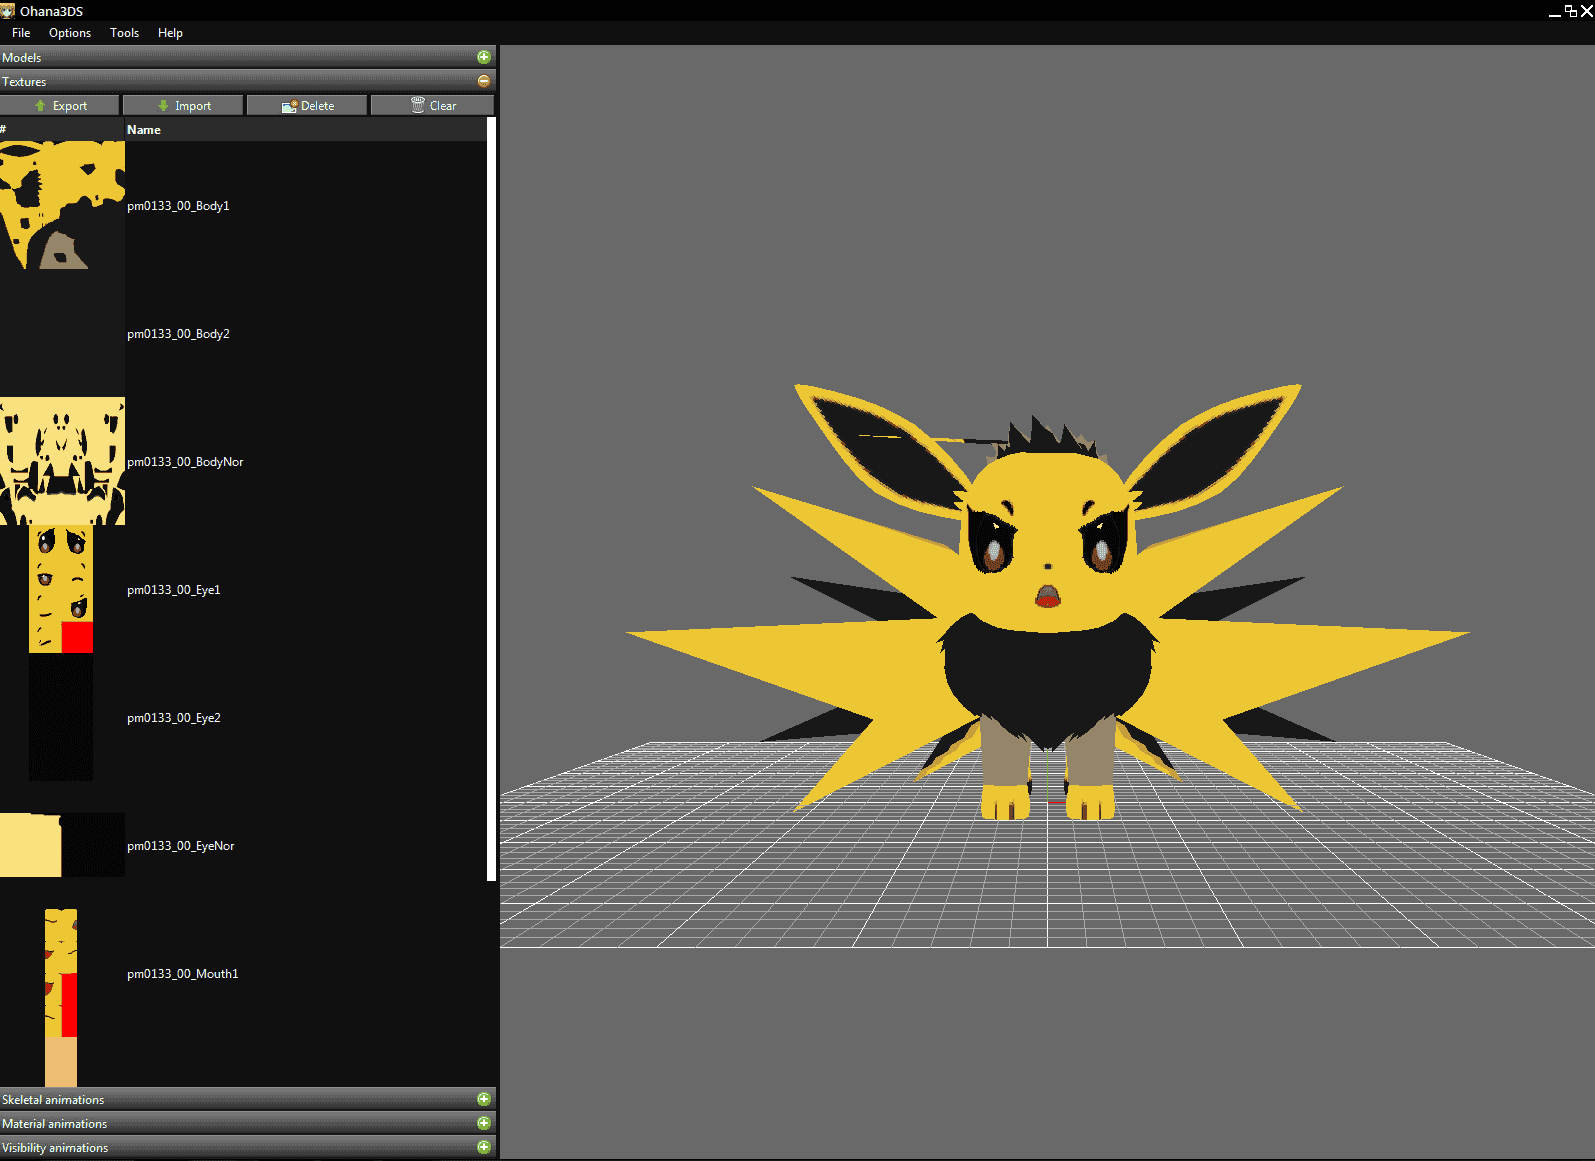
Task: Click the texture list vertical scrollbar
Action: point(491,499)
